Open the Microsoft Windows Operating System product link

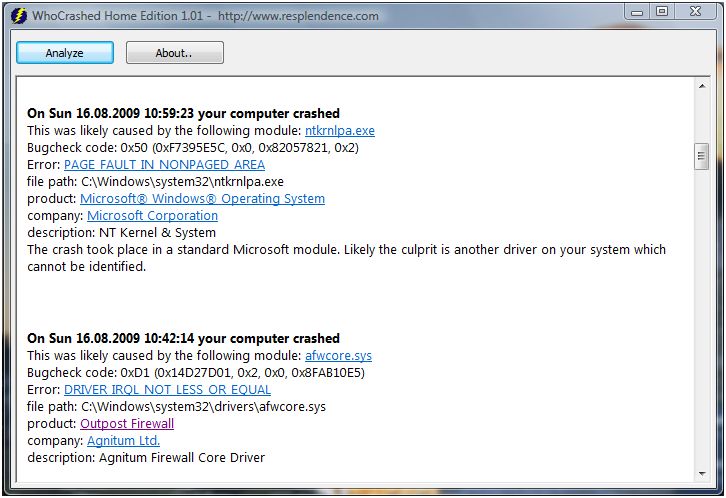[x=202, y=199]
